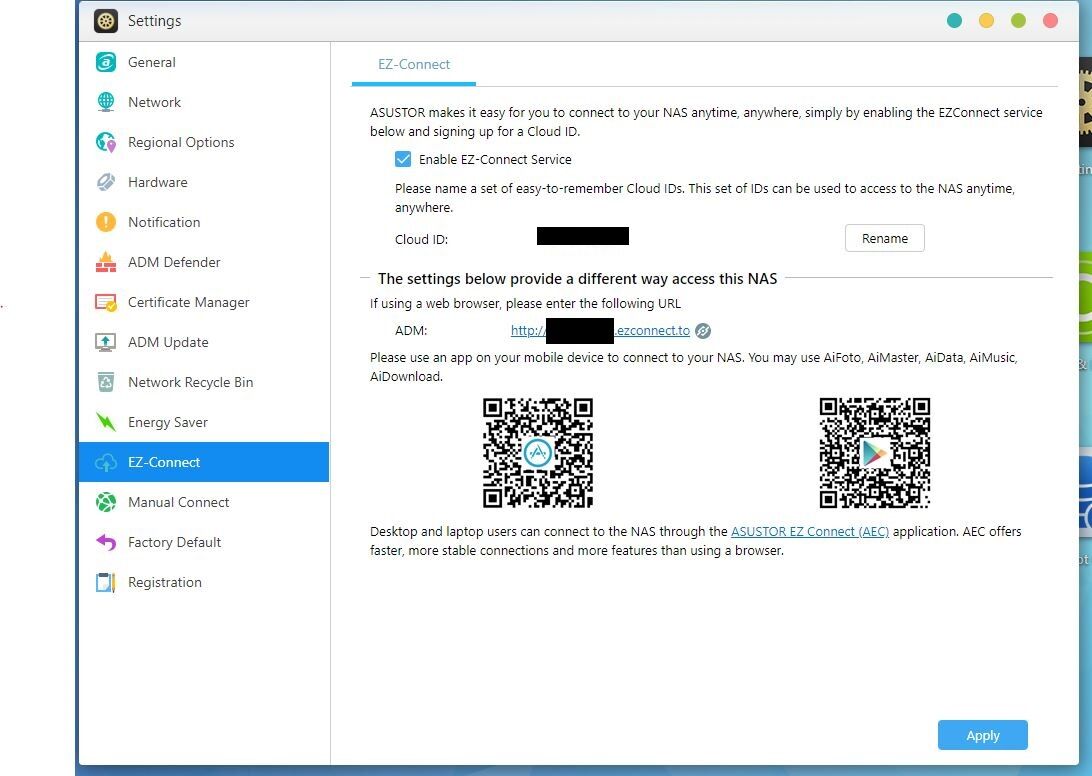Switch to the EZ-Connect tab

pos(414,65)
